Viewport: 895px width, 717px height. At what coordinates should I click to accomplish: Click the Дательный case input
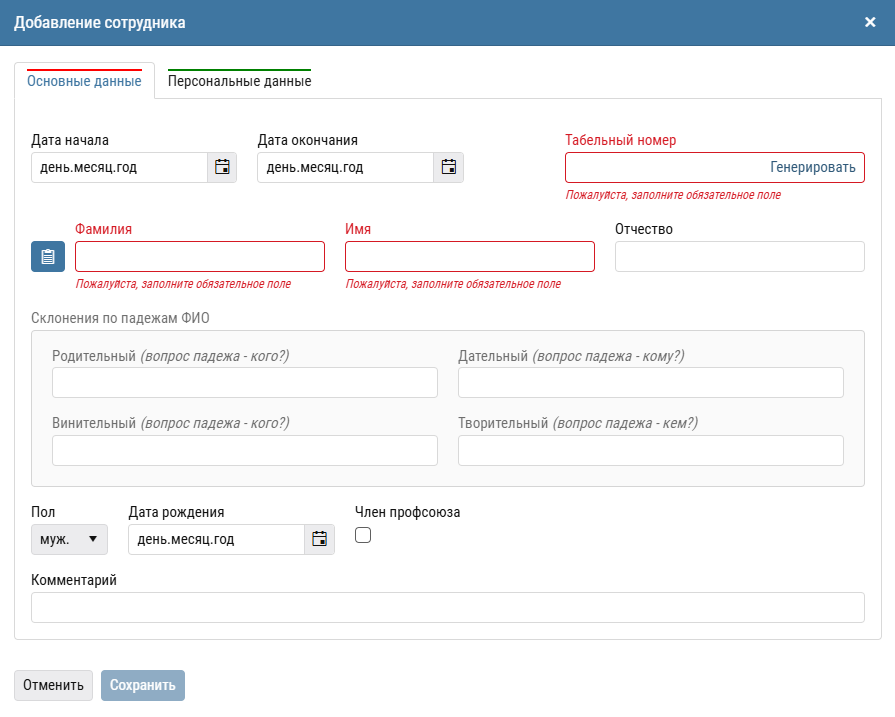650,383
